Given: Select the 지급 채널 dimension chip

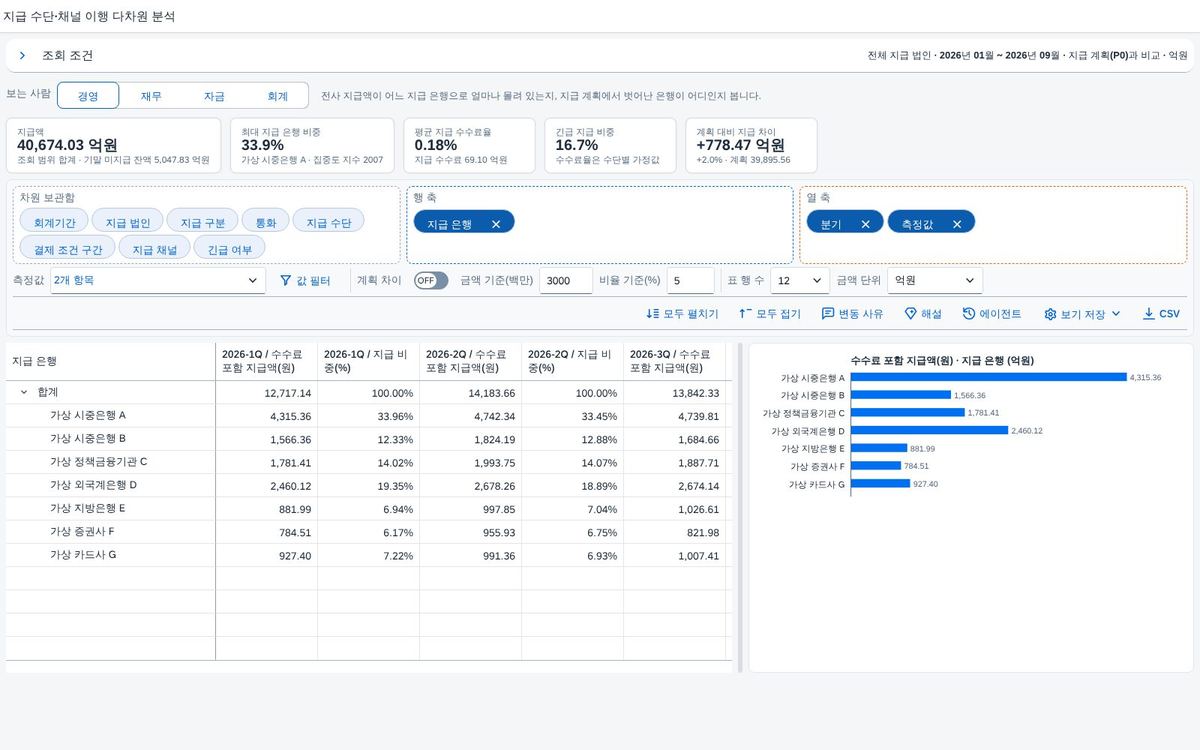Looking at the screenshot, I should pyautogui.click(x=154, y=249).
